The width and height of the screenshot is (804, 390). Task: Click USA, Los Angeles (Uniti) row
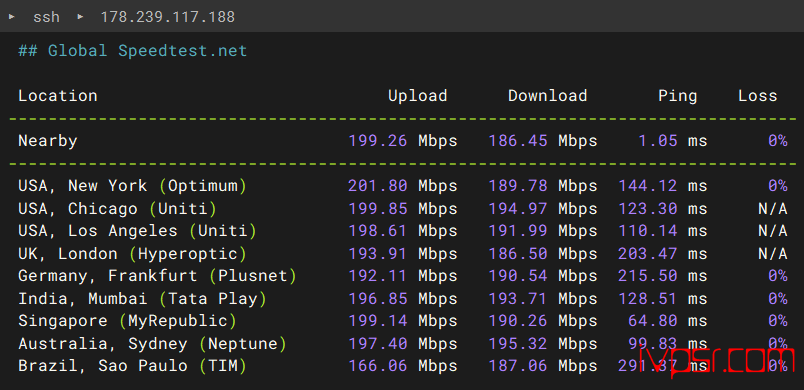pos(403,231)
